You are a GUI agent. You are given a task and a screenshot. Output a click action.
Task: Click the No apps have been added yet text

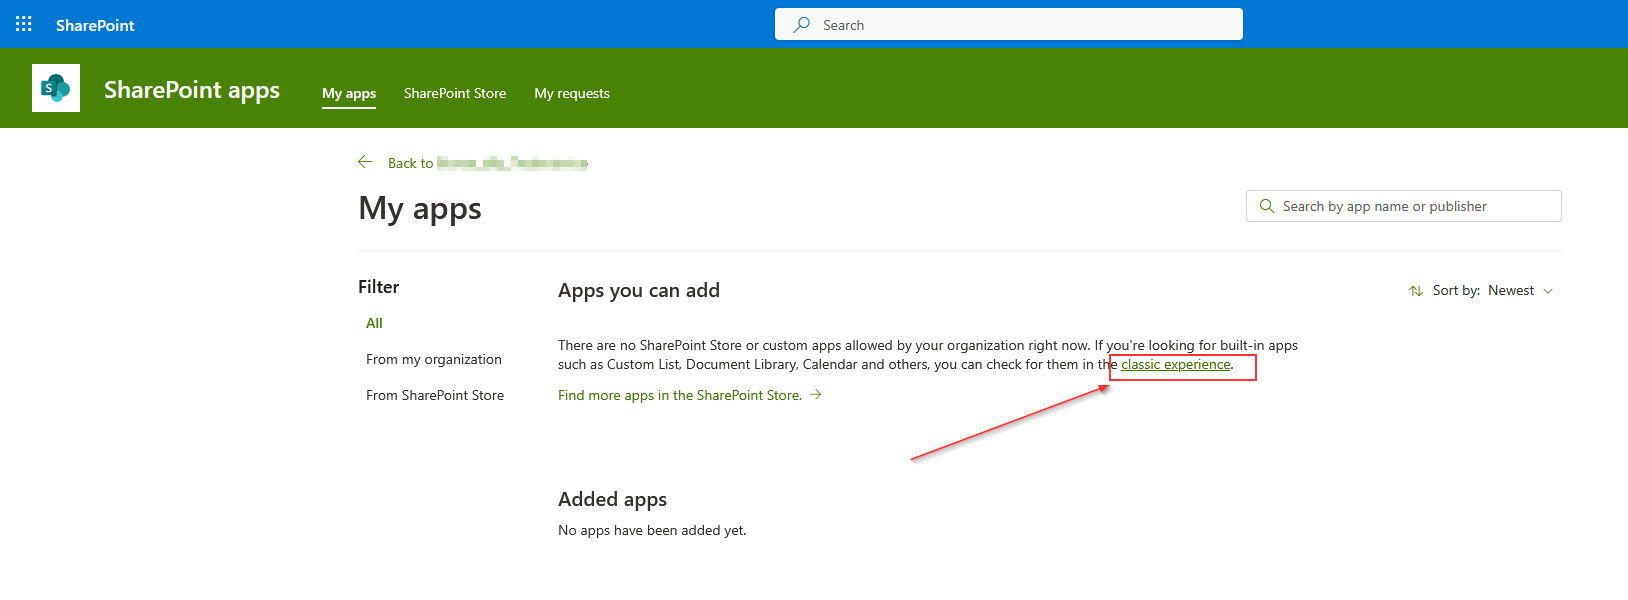652,530
